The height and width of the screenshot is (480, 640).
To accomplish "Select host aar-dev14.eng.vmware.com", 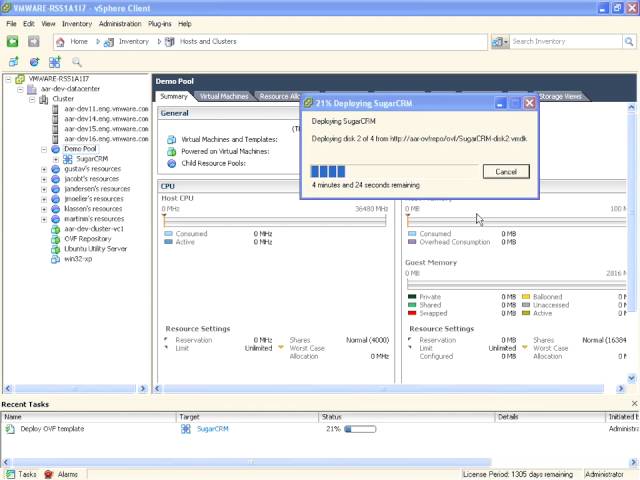I will 106,119.
